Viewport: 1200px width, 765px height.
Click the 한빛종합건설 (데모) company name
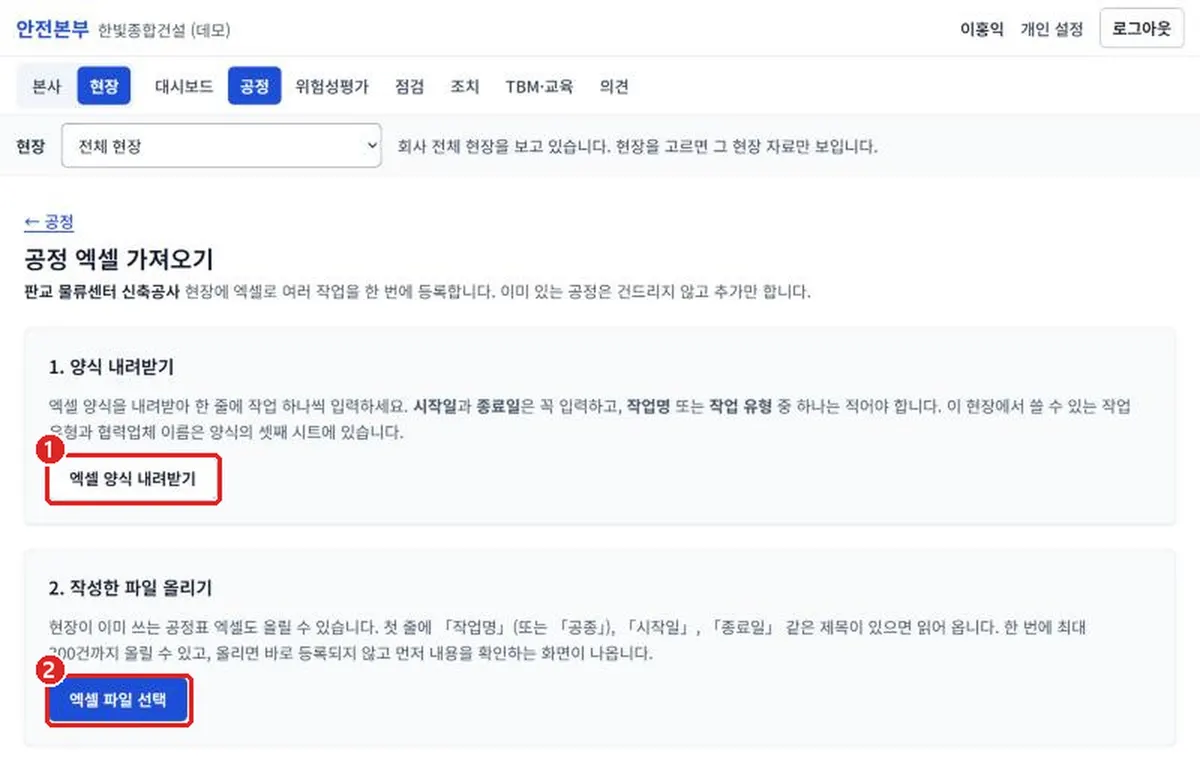tap(165, 30)
